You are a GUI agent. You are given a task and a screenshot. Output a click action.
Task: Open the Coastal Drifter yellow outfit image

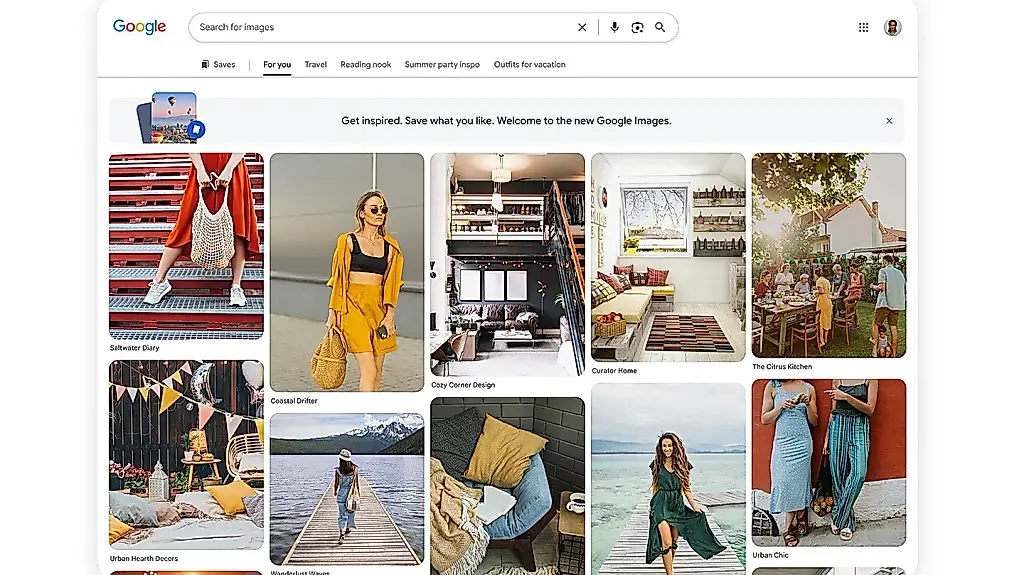coord(347,272)
